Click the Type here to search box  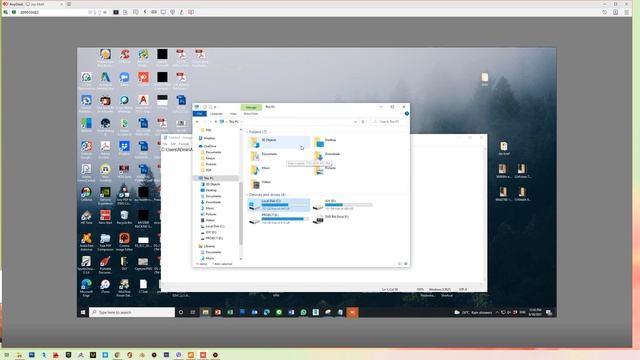coord(132,312)
